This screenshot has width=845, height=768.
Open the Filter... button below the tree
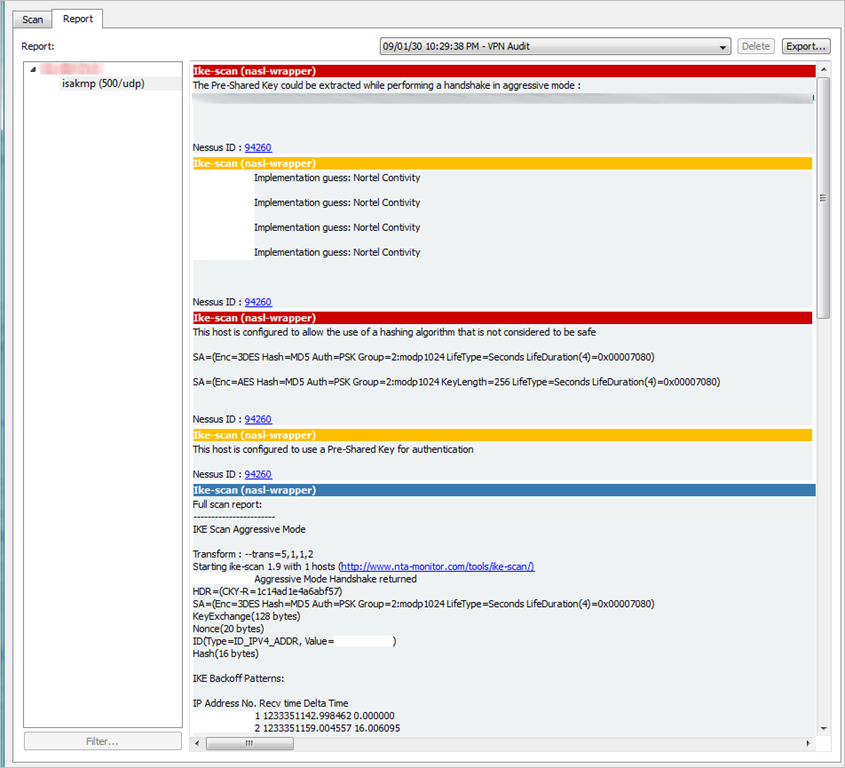tap(102, 741)
